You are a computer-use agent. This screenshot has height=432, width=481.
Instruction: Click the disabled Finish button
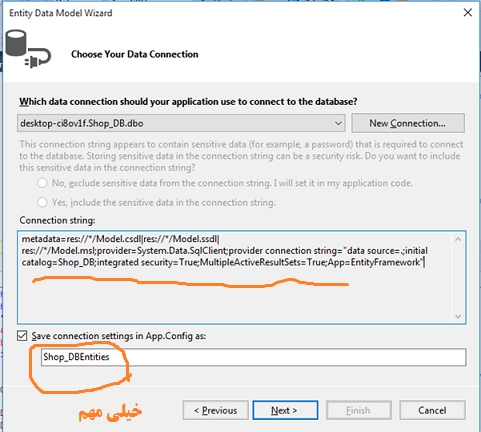[358, 410]
